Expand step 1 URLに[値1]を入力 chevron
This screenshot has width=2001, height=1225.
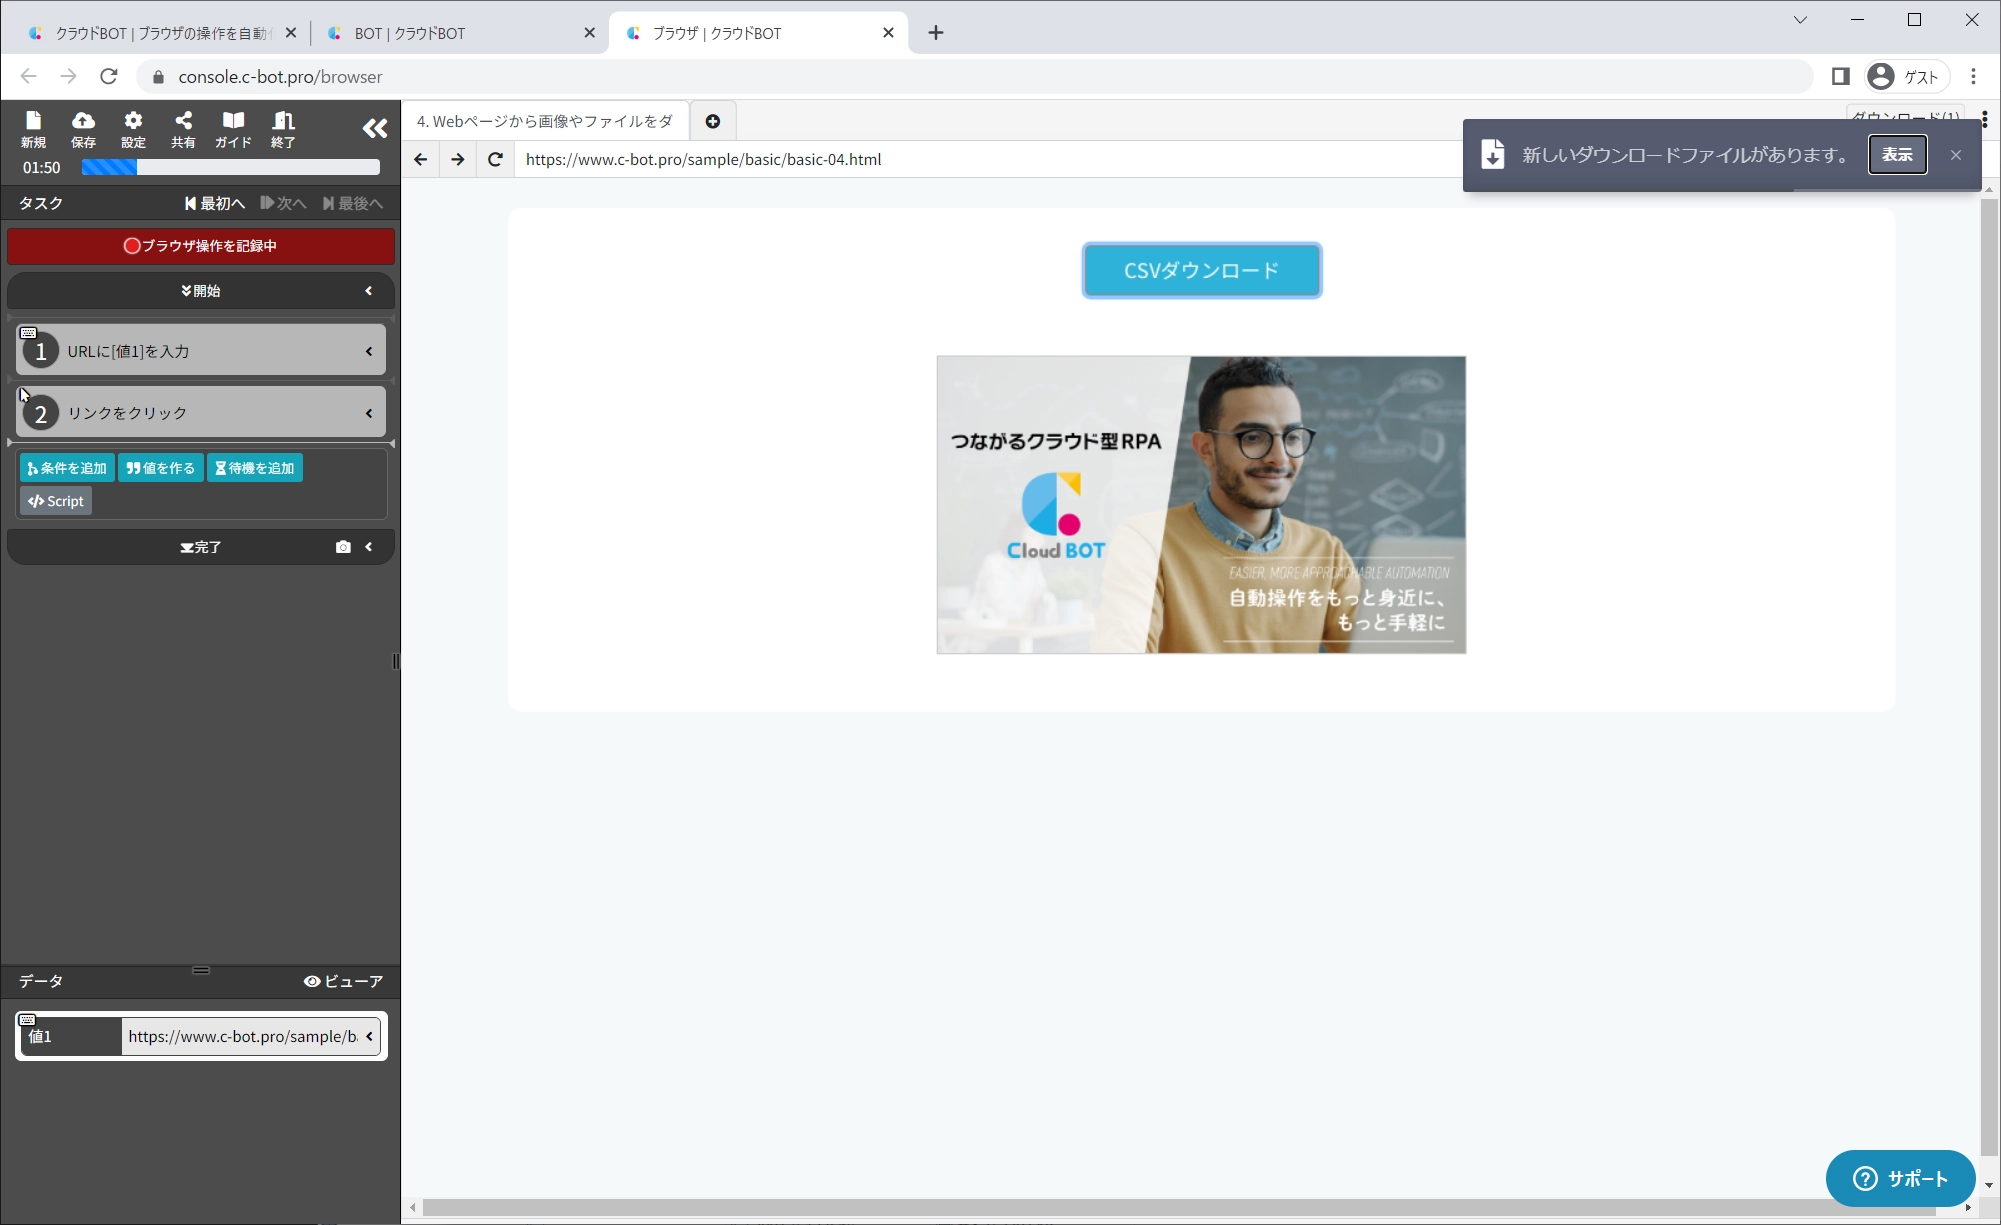pos(369,351)
